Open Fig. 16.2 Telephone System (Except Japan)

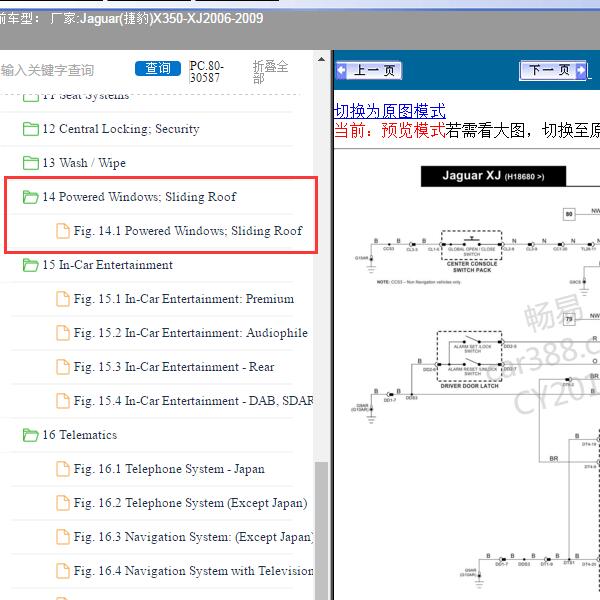tap(191, 503)
